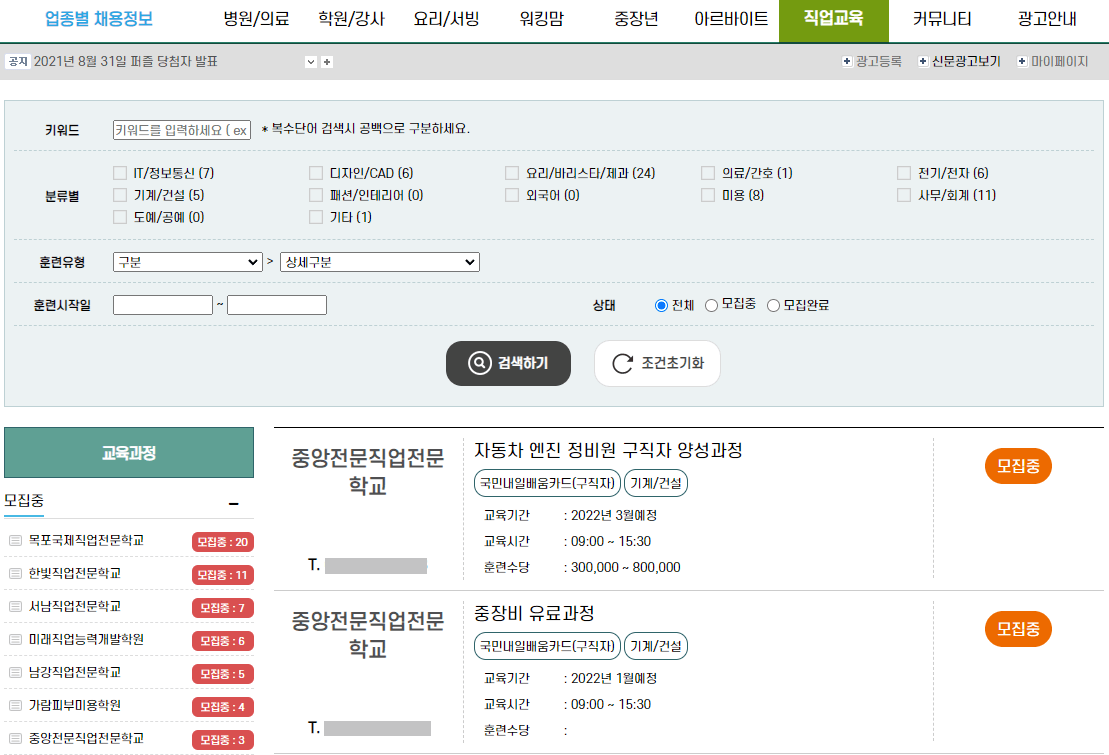The image size is (1109, 755).
Task: Click the list icon beside 가람피부미용학원
Action: click(x=16, y=705)
